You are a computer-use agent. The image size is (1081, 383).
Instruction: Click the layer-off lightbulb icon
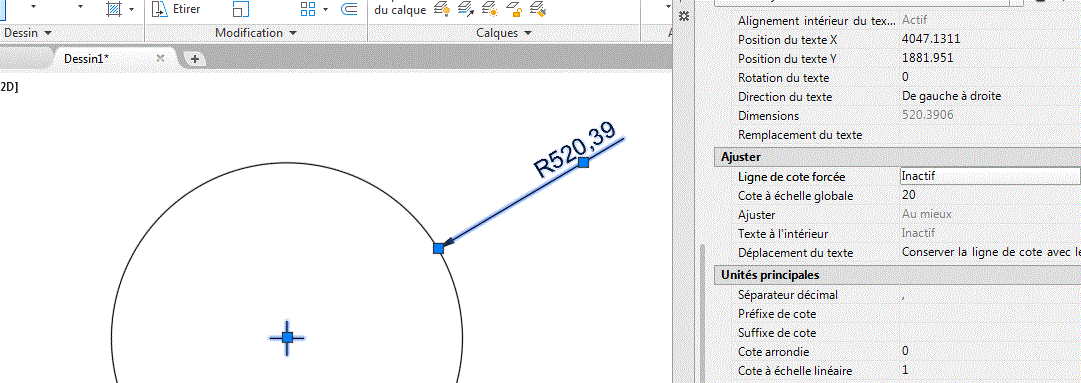tap(442, 9)
